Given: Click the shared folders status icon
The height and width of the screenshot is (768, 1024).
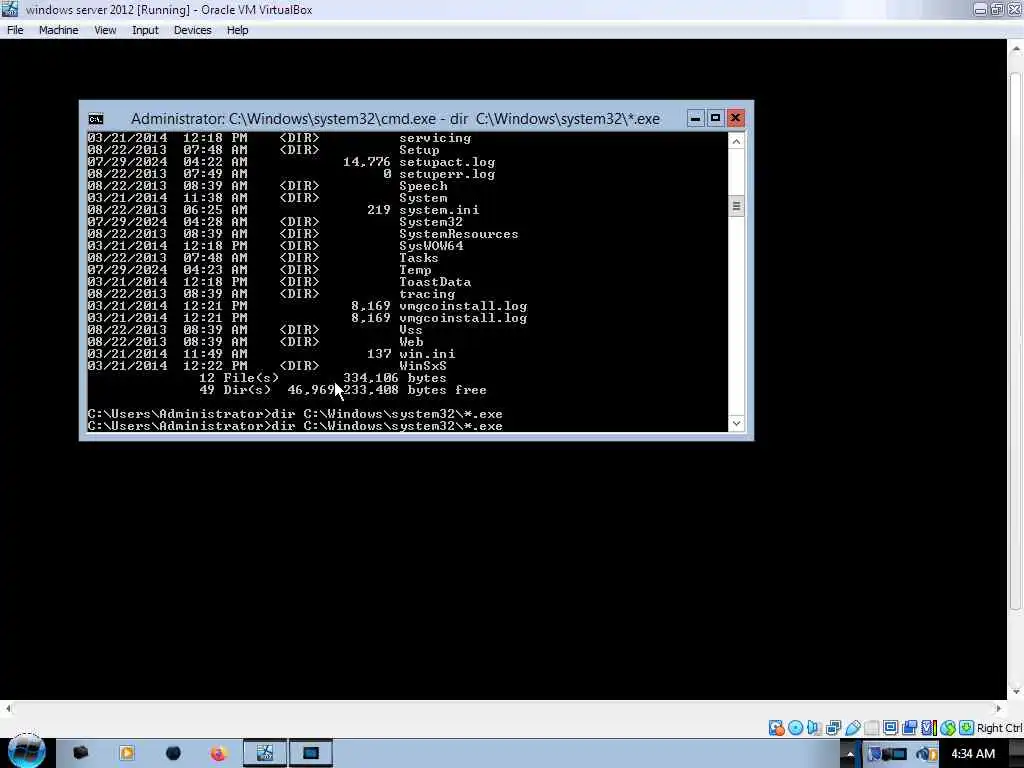Looking at the screenshot, I should [x=871, y=728].
